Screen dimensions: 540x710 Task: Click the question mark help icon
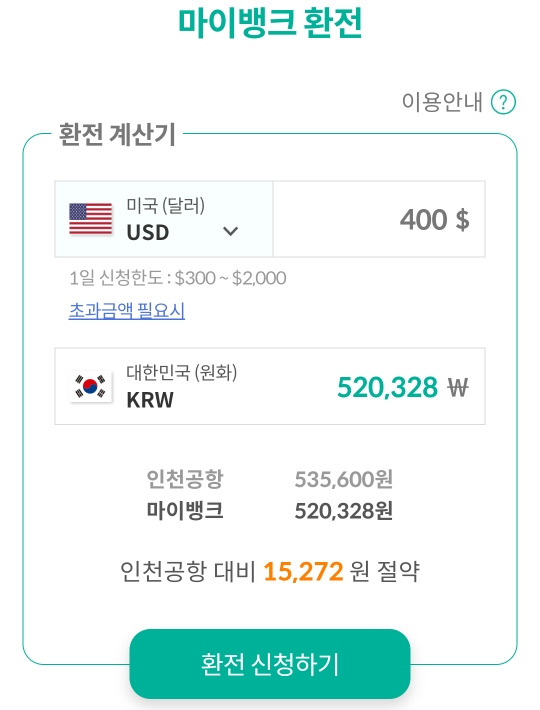[503, 102]
